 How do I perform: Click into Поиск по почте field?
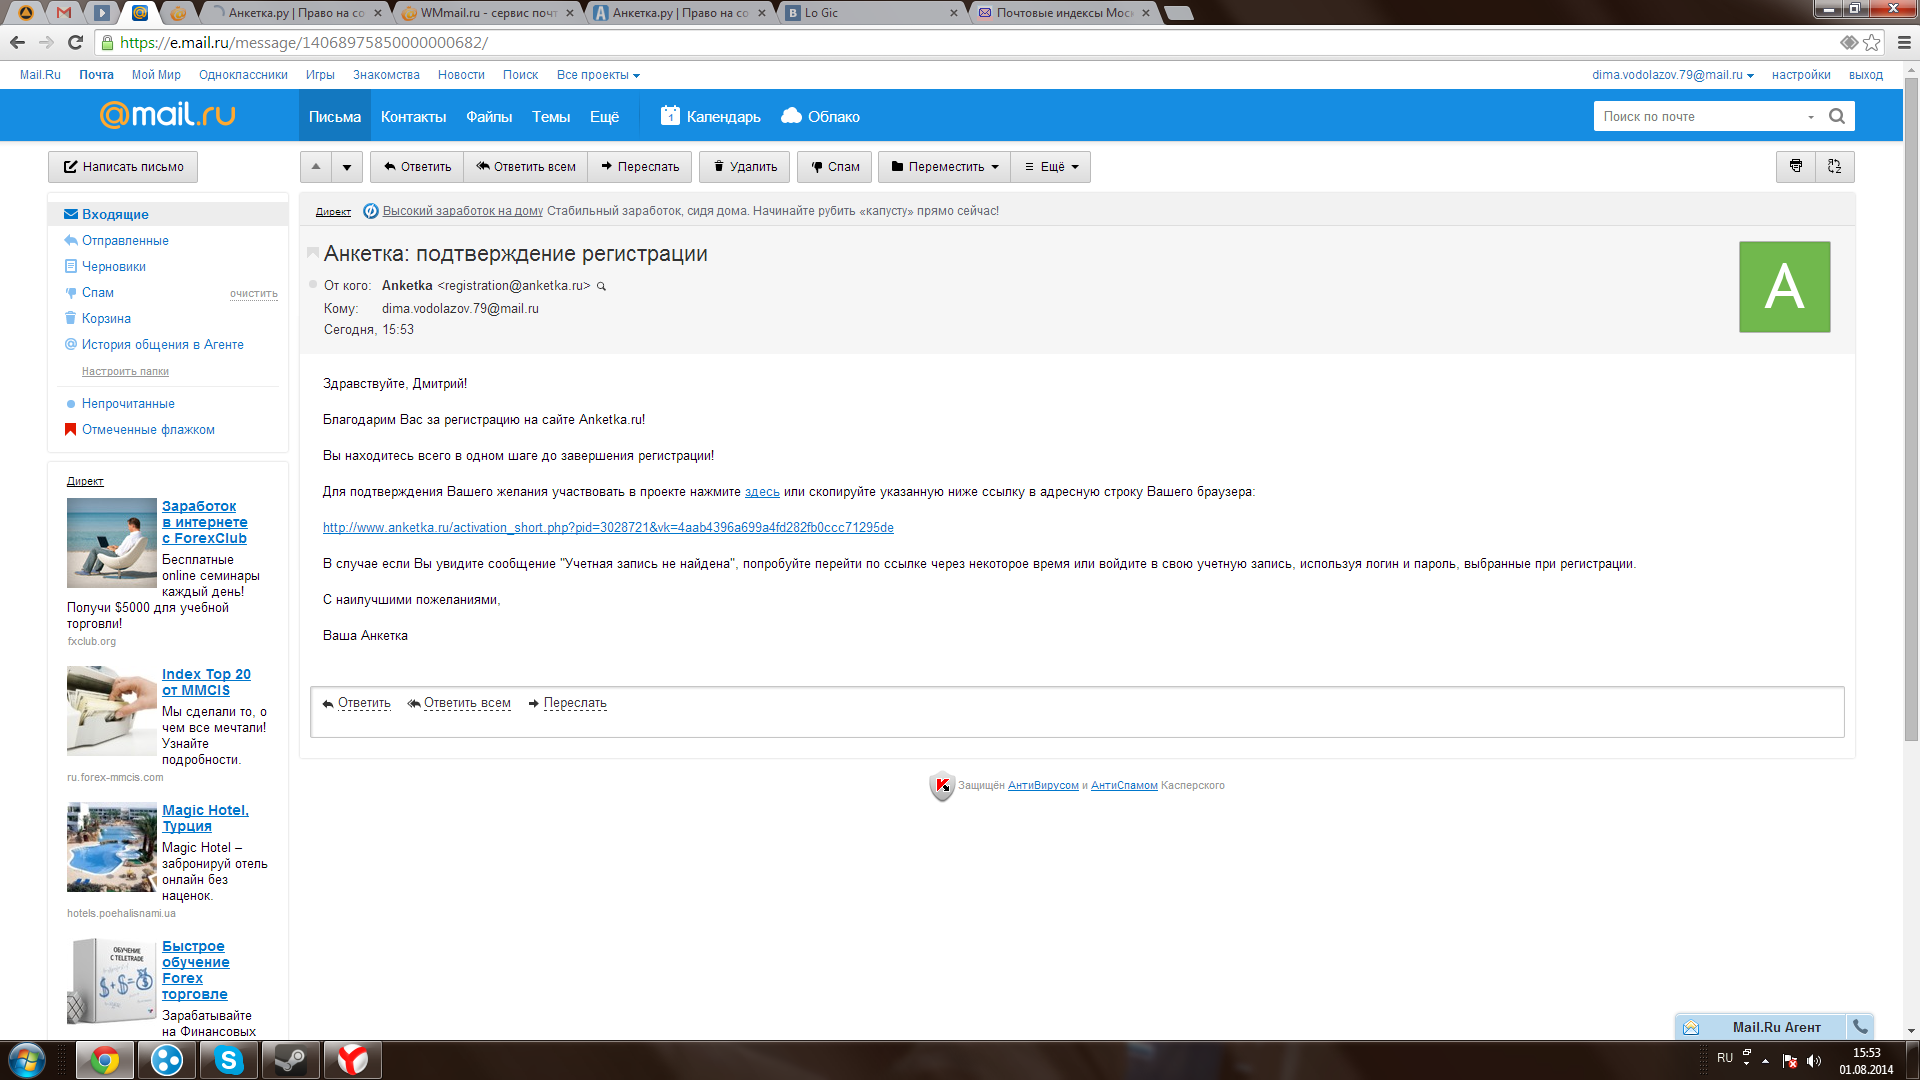(x=1700, y=117)
